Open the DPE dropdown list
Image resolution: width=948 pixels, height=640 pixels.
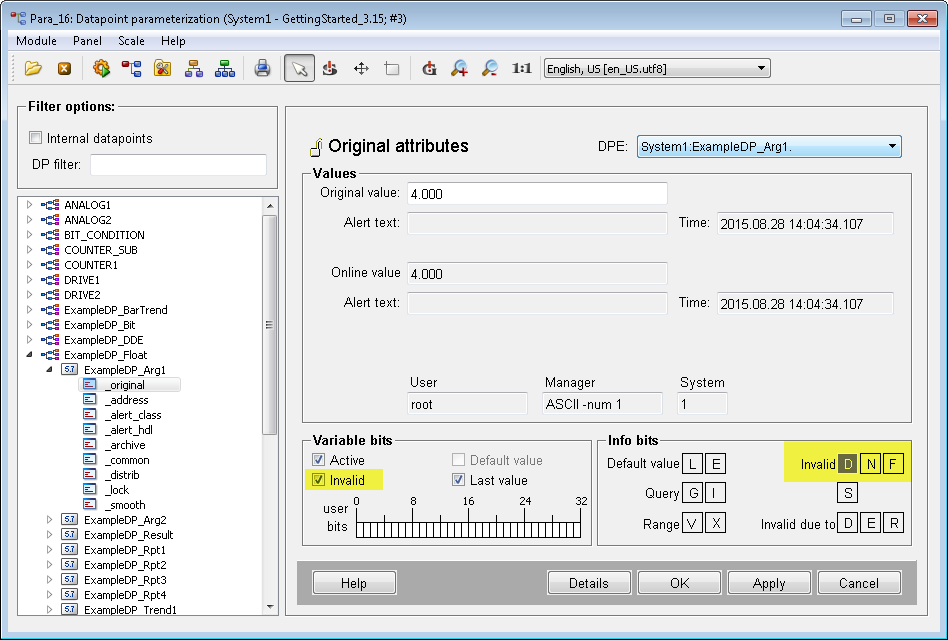[891, 147]
